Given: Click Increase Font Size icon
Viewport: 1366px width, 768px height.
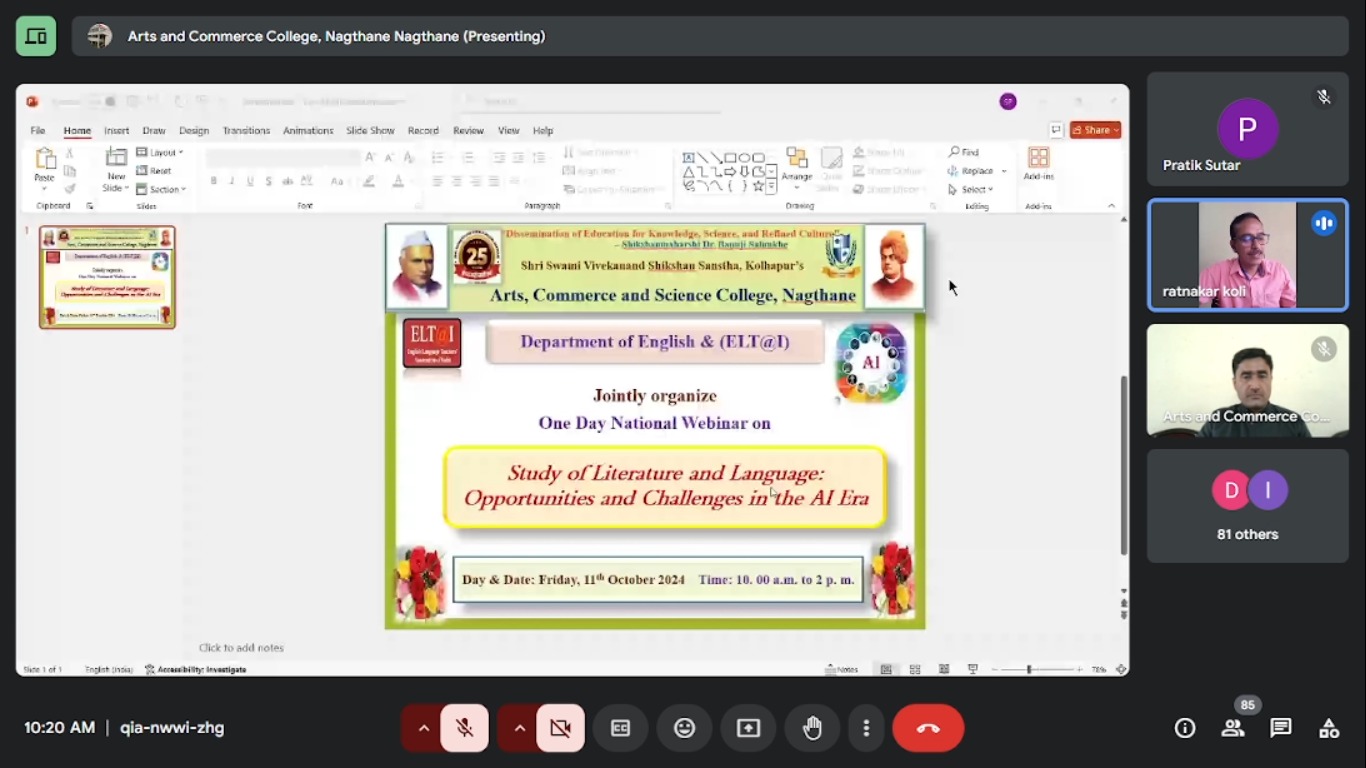Looking at the screenshot, I should (x=370, y=157).
